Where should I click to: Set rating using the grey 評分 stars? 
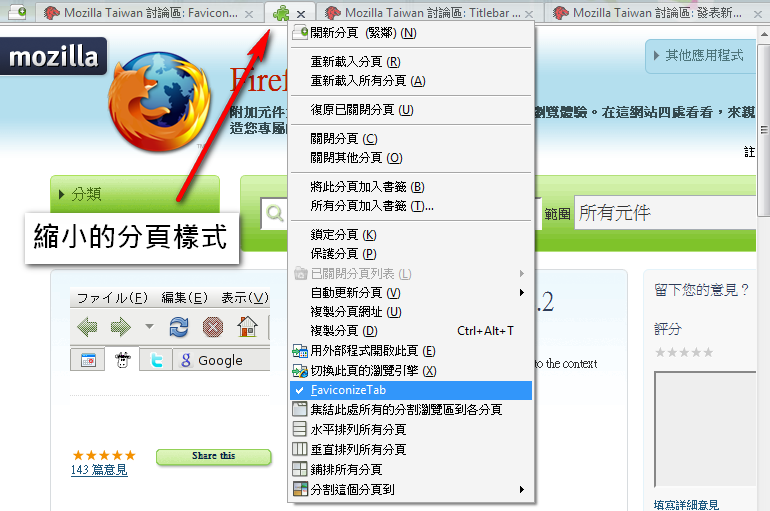[684, 352]
